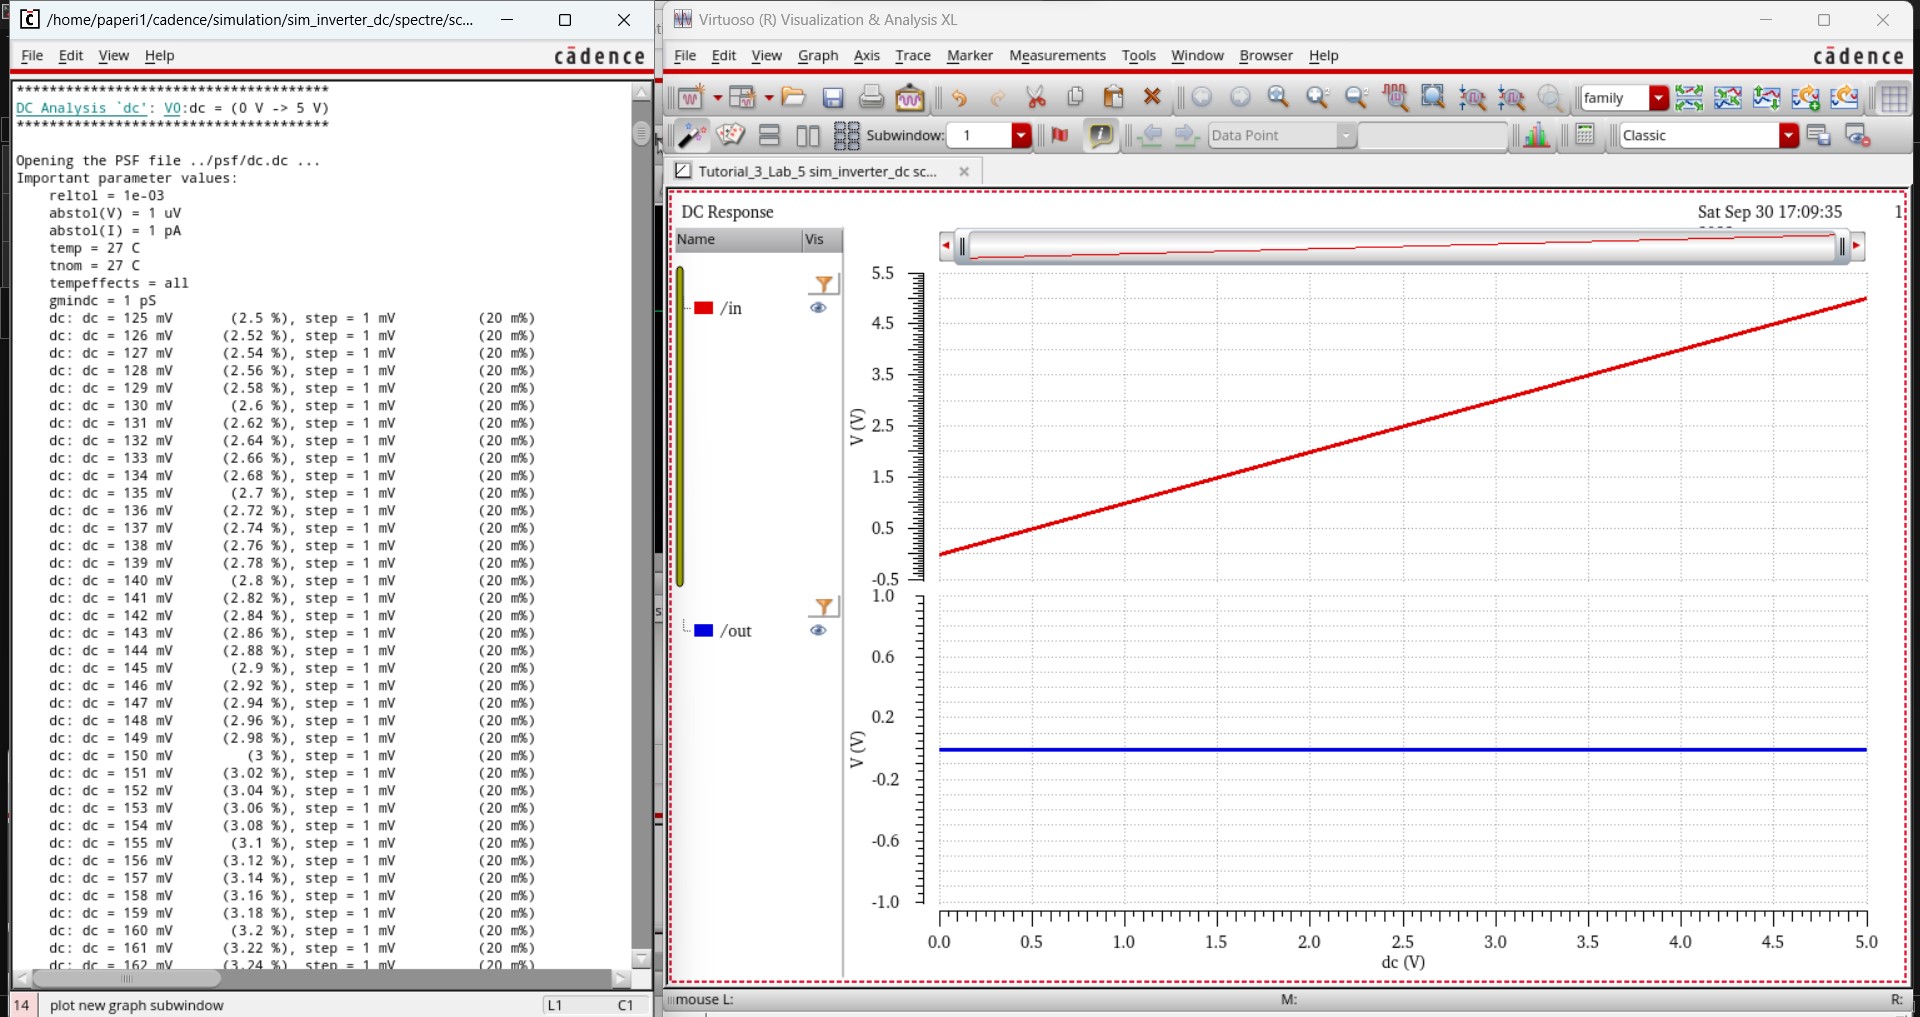Image resolution: width=1920 pixels, height=1017 pixels.
Task: Click the zoom out magnifier icon
Action: point(1356,97)
